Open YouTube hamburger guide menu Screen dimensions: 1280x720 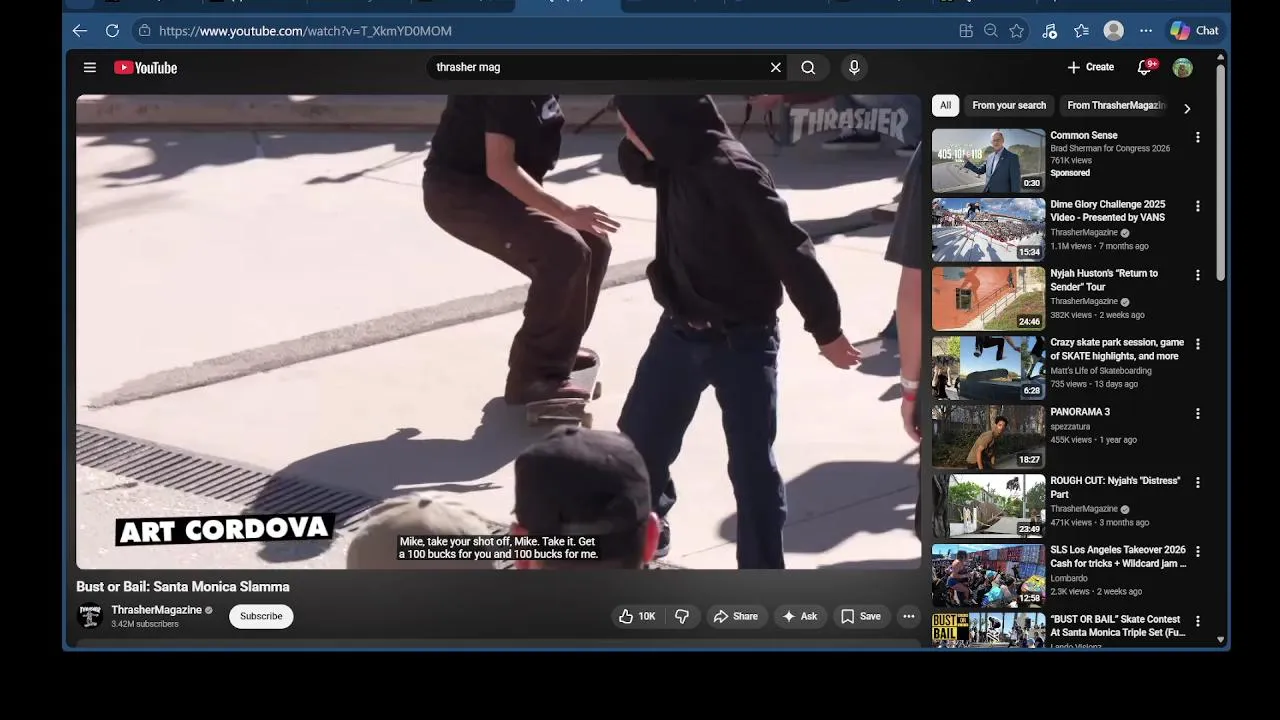pos(90,67)
